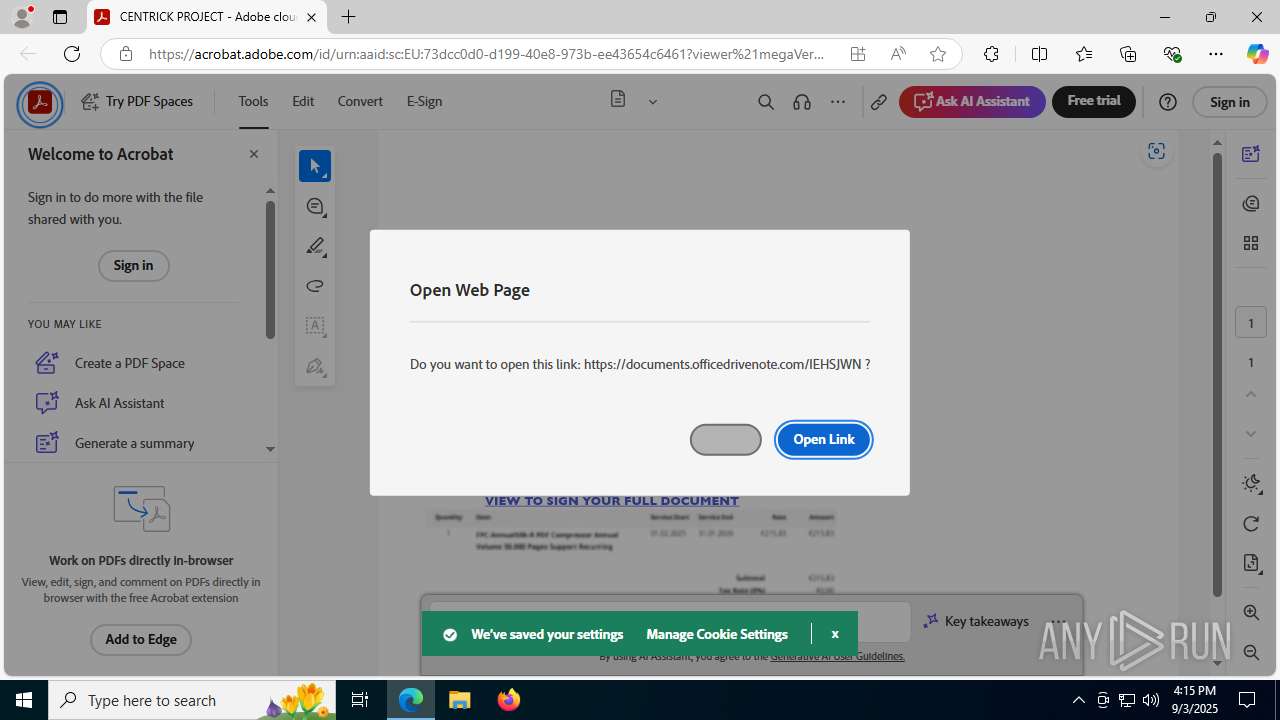This screenshot has width=1280, height=720.
Task: Select the arrow selection tool
Action: point(315,166)
